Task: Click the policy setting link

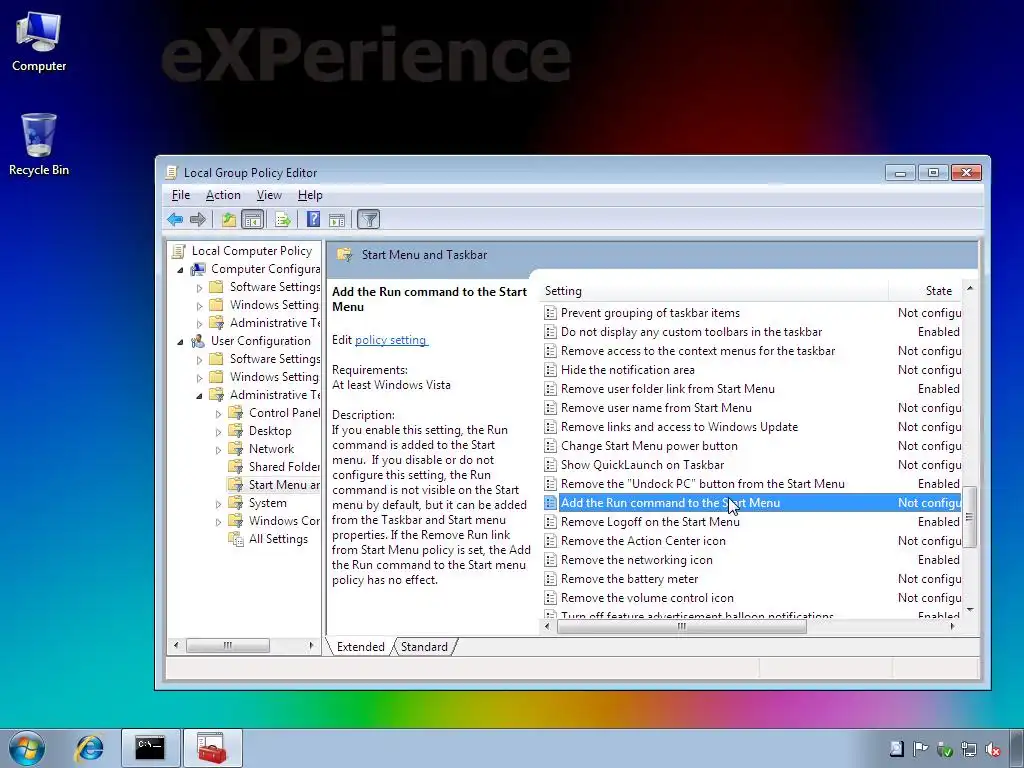Action: click(391, 340)
